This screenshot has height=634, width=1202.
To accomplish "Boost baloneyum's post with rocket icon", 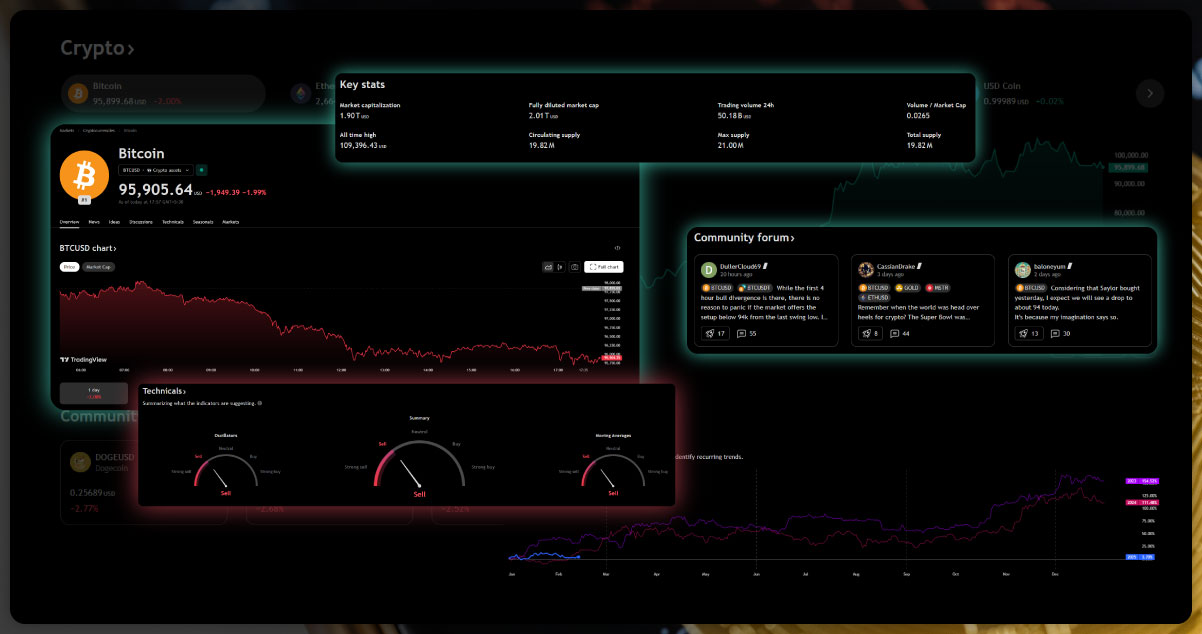I will tap(1029, 333).
